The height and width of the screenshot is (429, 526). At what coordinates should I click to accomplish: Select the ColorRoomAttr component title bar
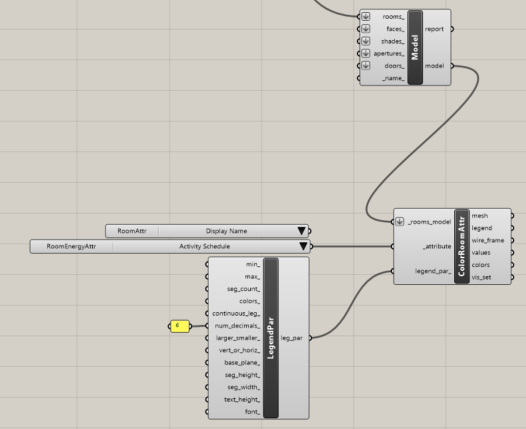pyautogui.click(x=462, y=246)
